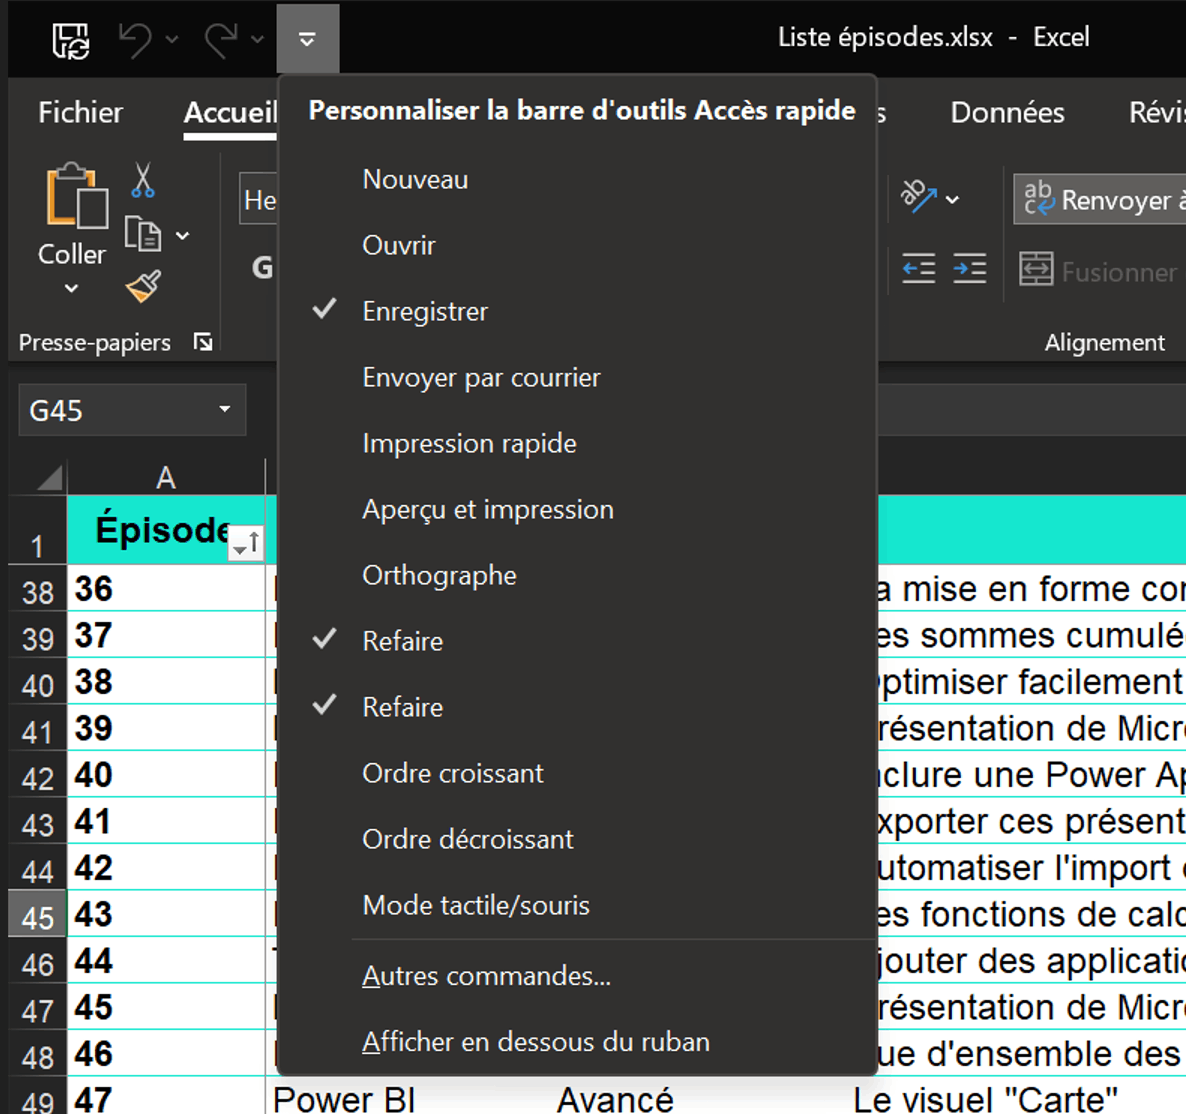The height and width of the screenshot is (1114, 1186).
Task: Switch to the Accueil tab
Action: click(x=230, y=112)
